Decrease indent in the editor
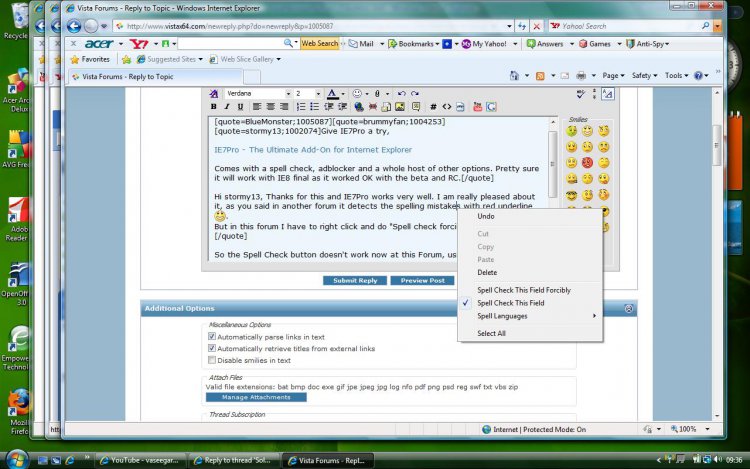Image resolution: width=750 pixels, height=469 pixels. coord(329,107)
